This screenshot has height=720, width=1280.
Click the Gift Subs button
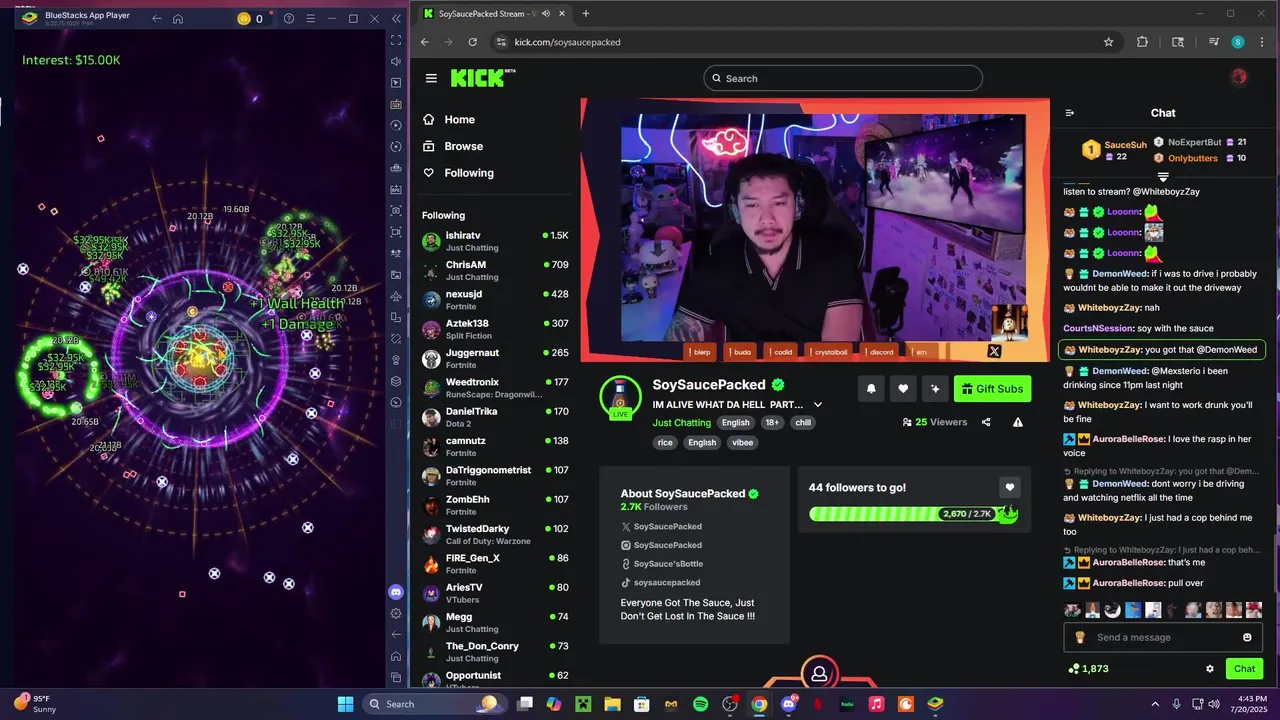click(992, 389)
